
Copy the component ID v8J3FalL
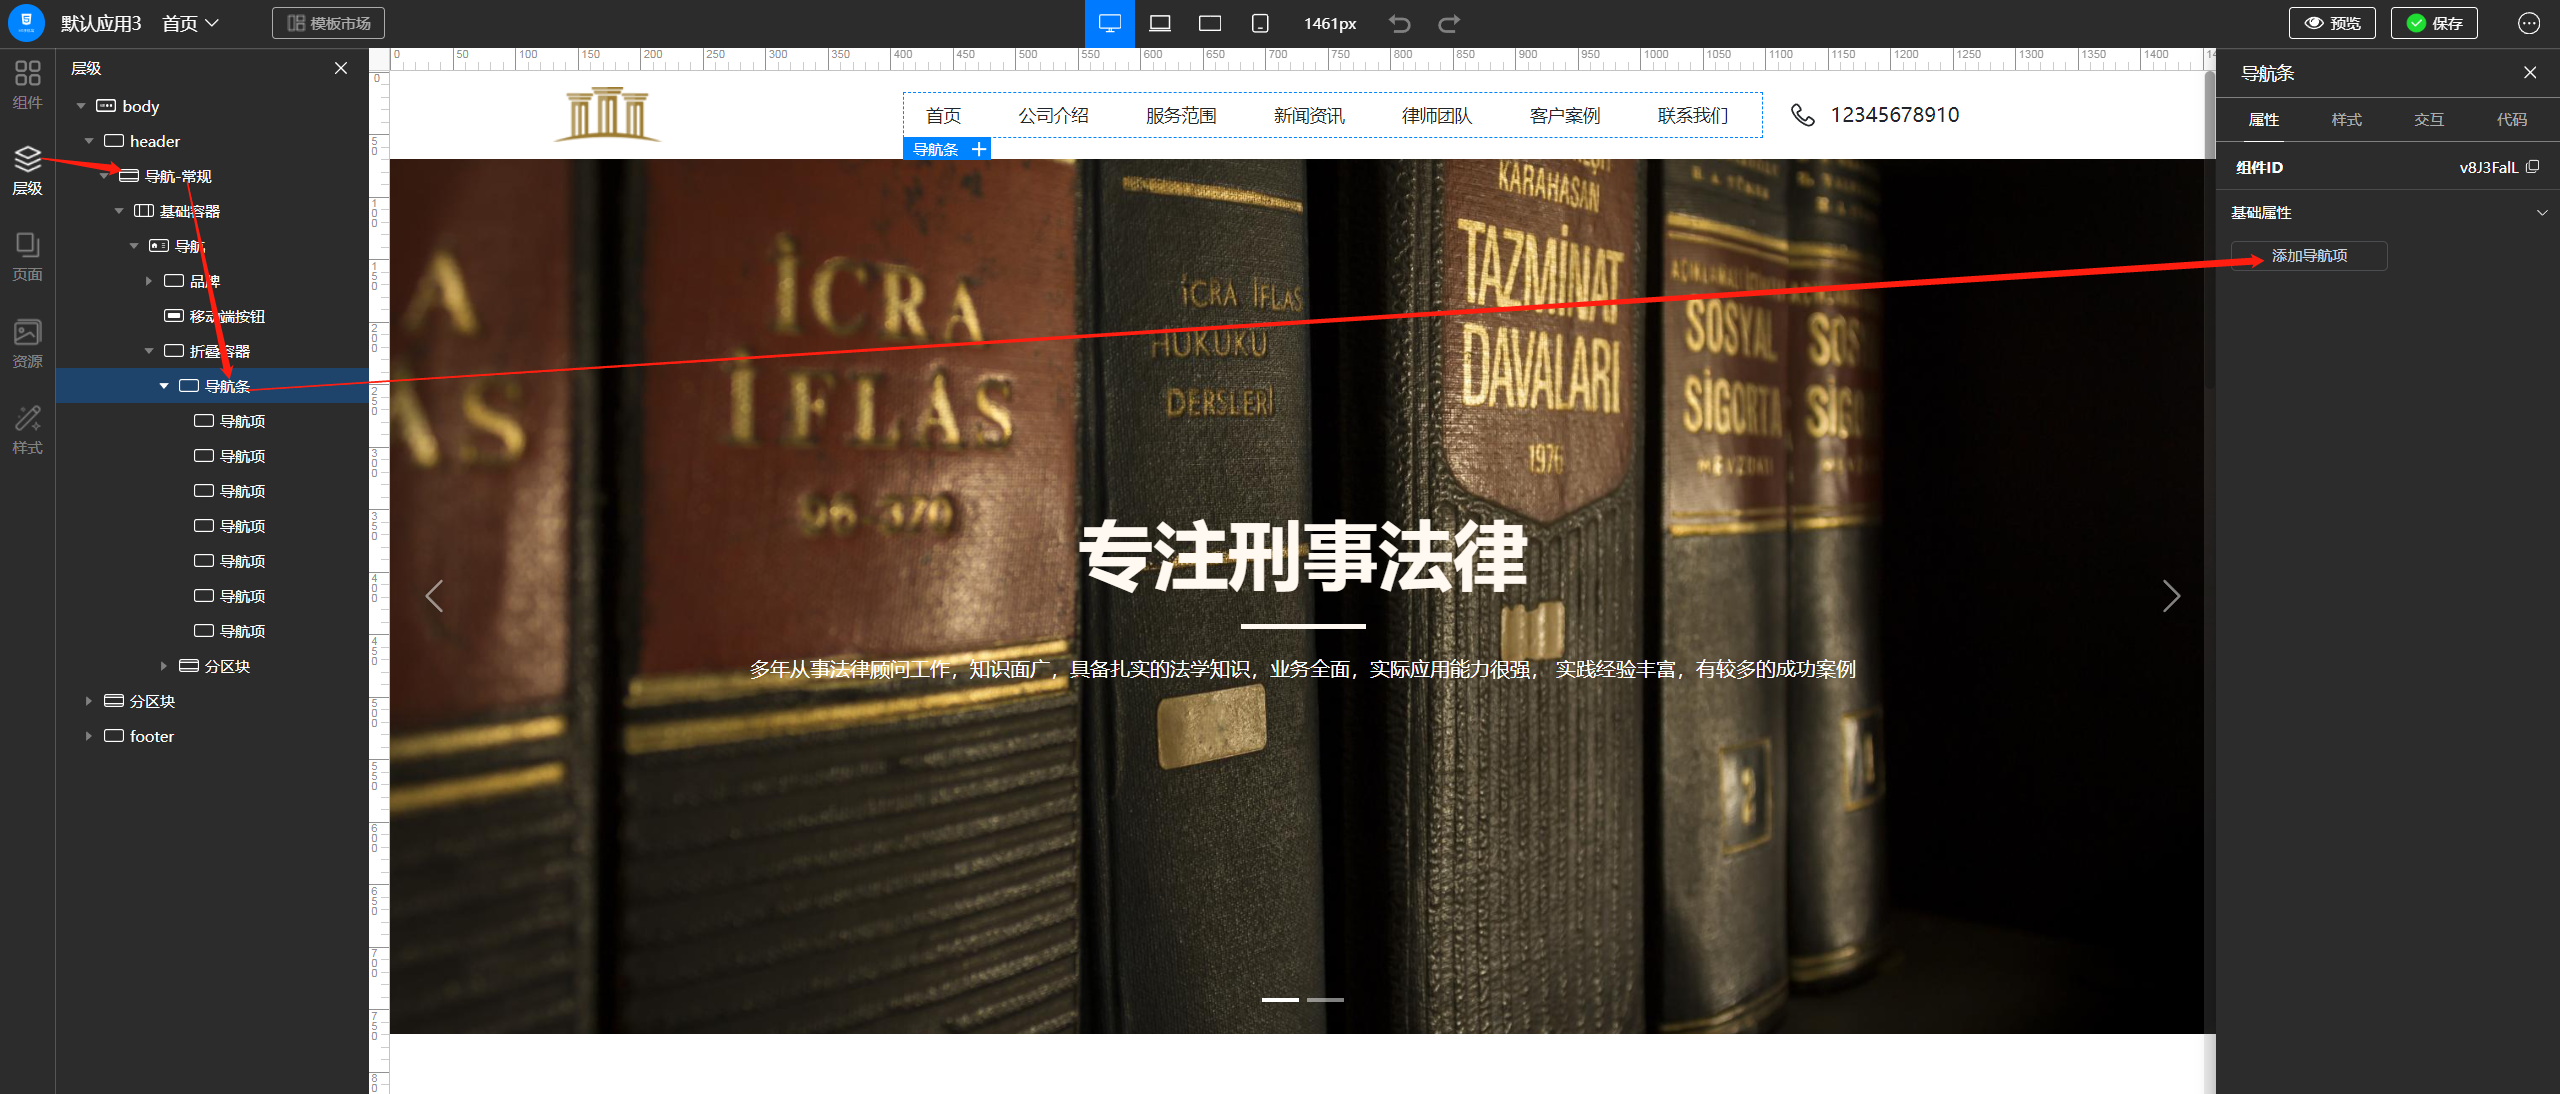pos(2532,167)
